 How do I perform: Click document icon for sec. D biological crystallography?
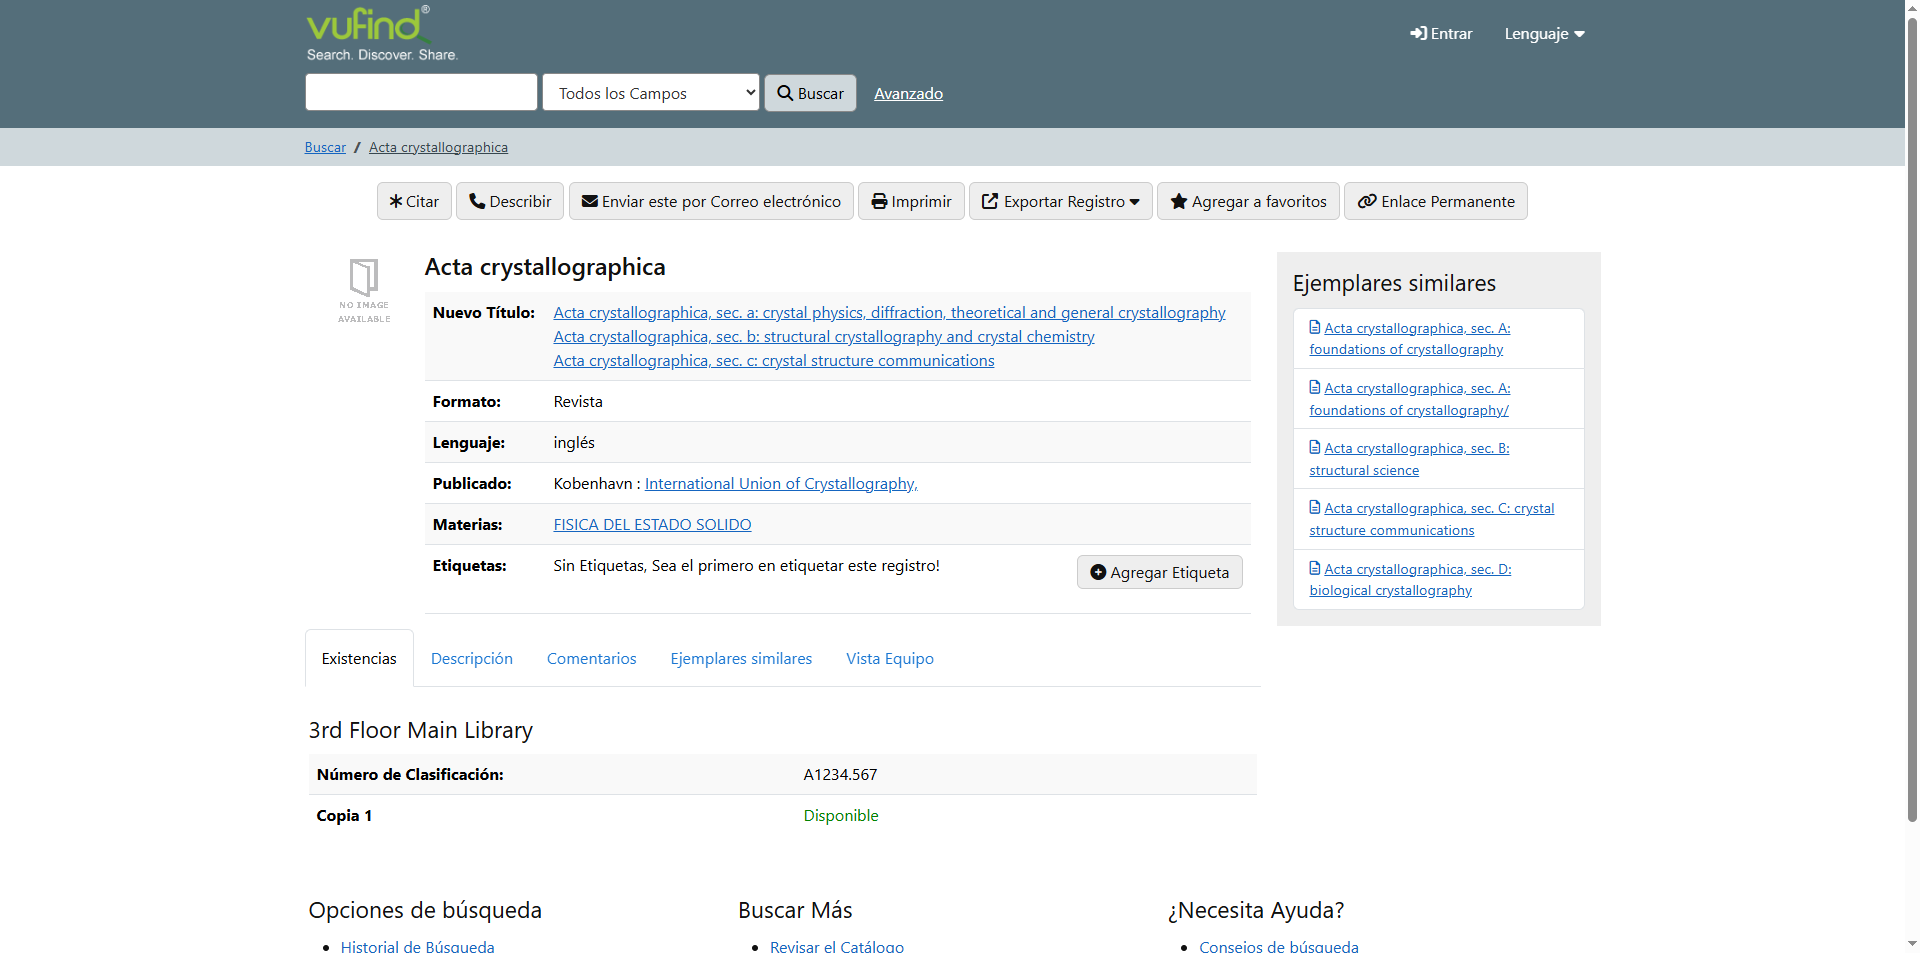(x=1315, y=568)
